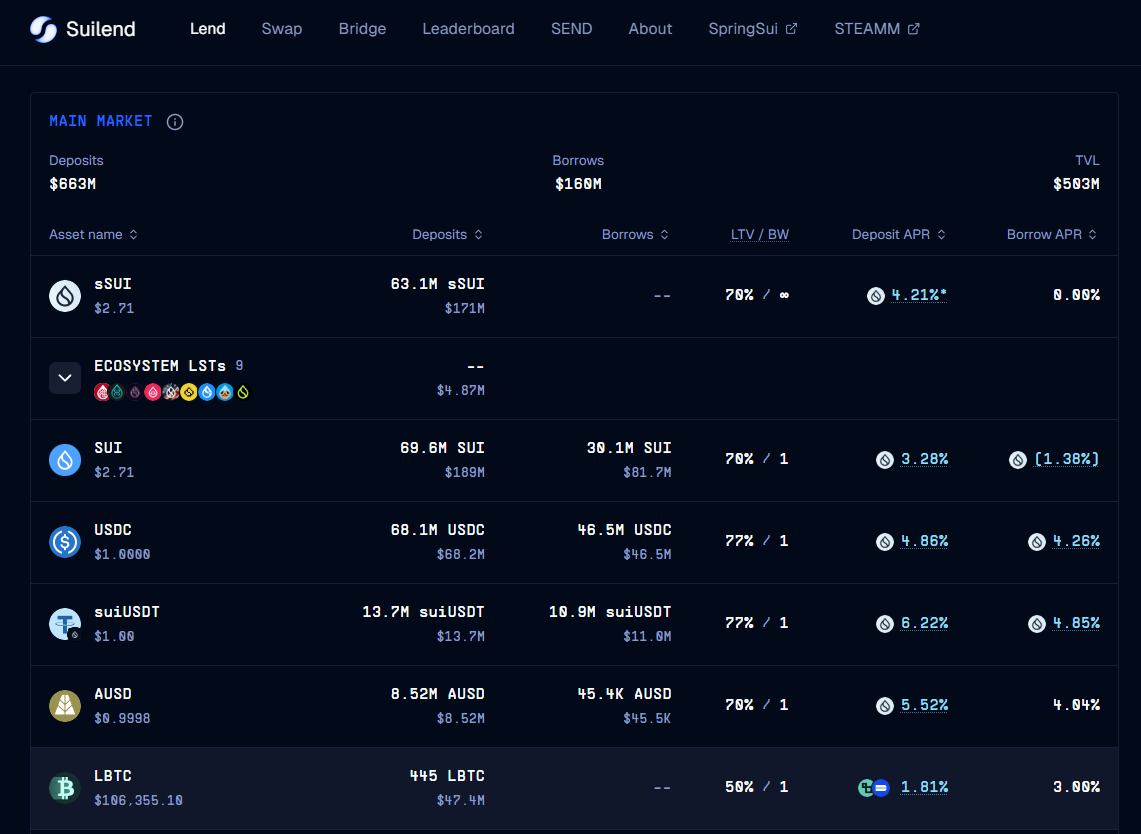Click 46.5M USDC borrows cell
The width and height of the screenshot is (1141, 834).
coord(624,530)
